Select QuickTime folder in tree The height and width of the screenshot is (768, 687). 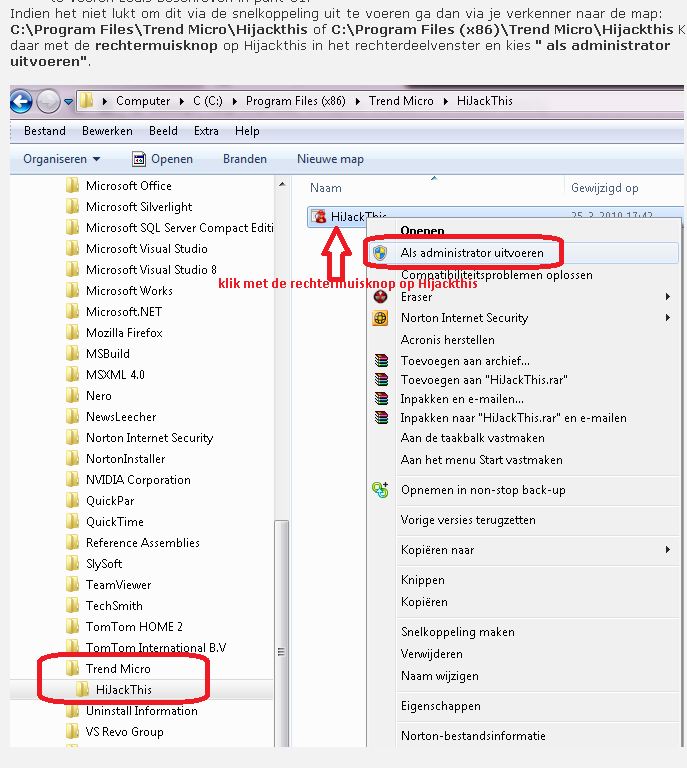(115, 522)
